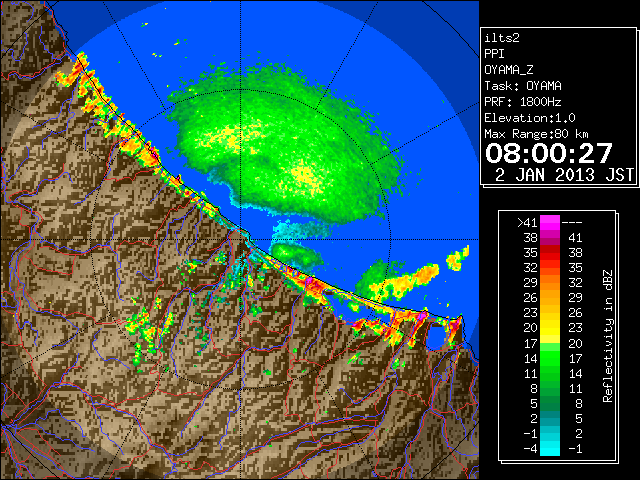Select the "PPI" scan type text
This screenshot has height=480, width=640.
point(494,54)
